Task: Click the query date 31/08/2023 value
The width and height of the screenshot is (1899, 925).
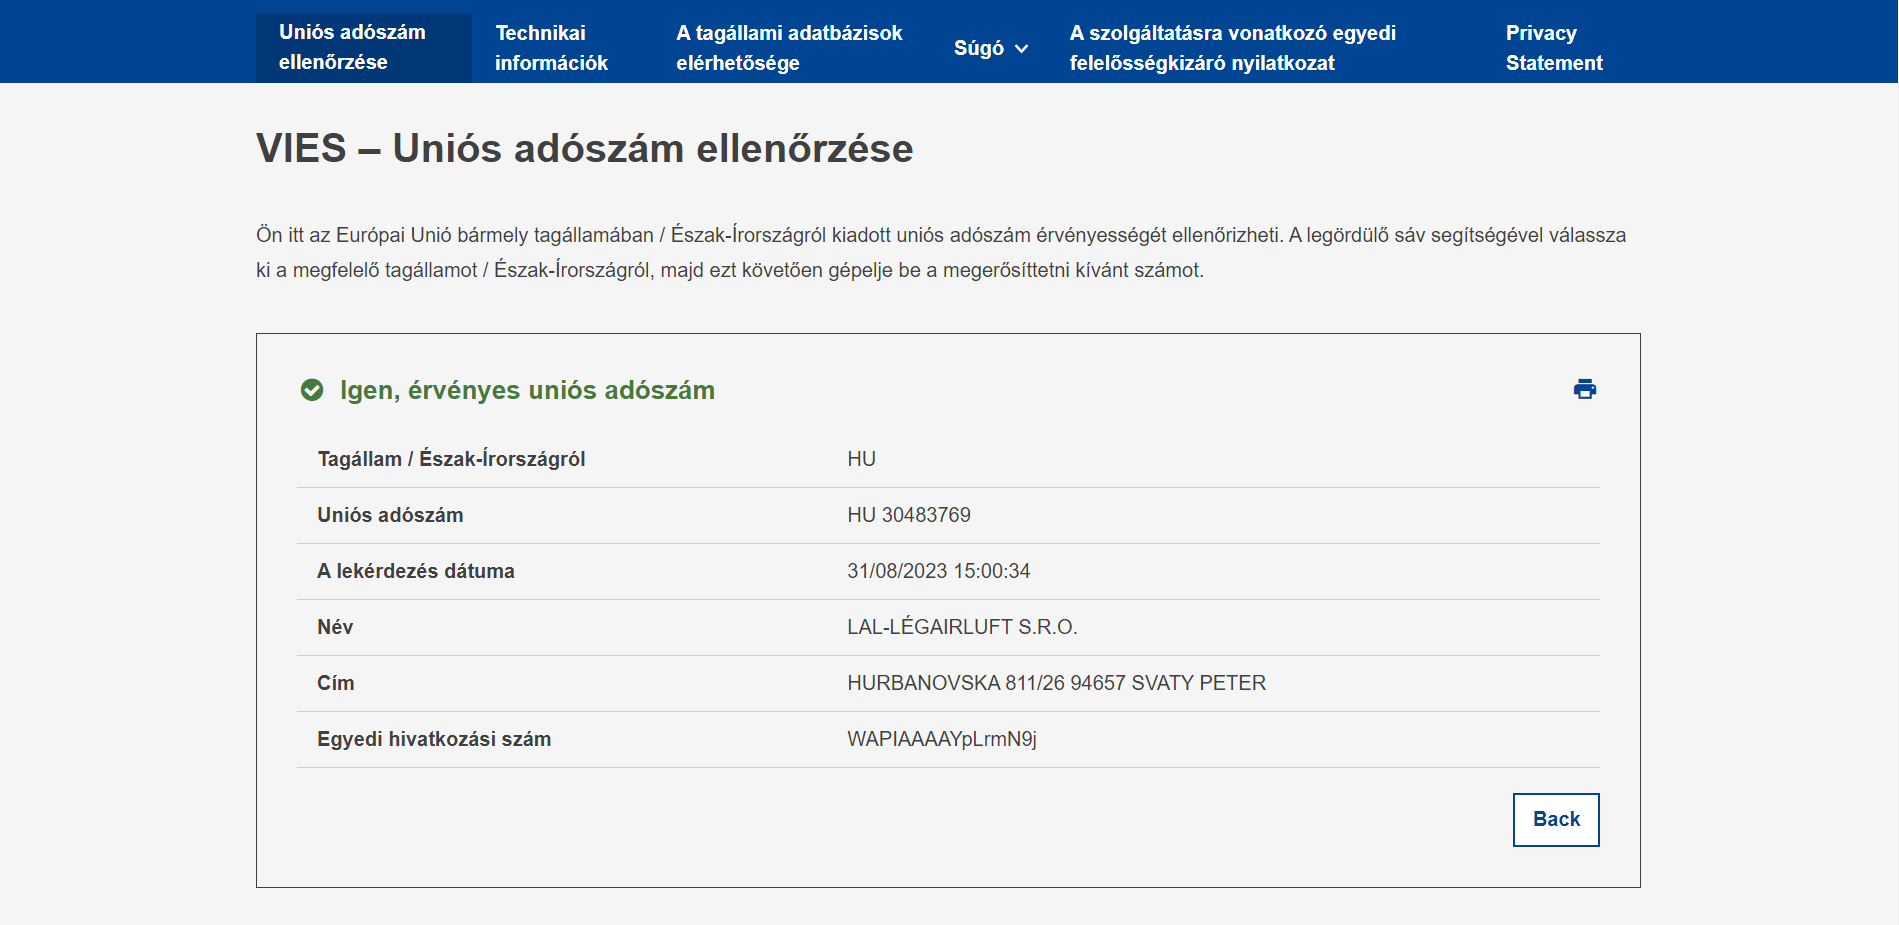Action: click(x=938, y=571)
